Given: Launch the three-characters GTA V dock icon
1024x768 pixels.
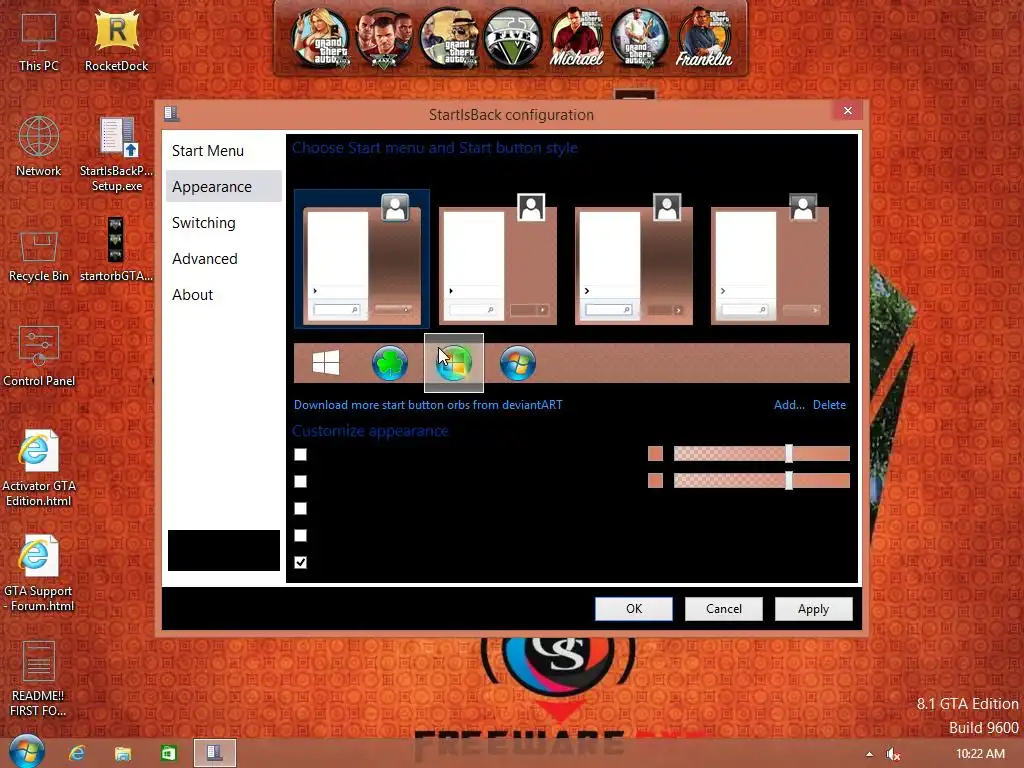Looking at the screenshot, I should click(385, 39).
